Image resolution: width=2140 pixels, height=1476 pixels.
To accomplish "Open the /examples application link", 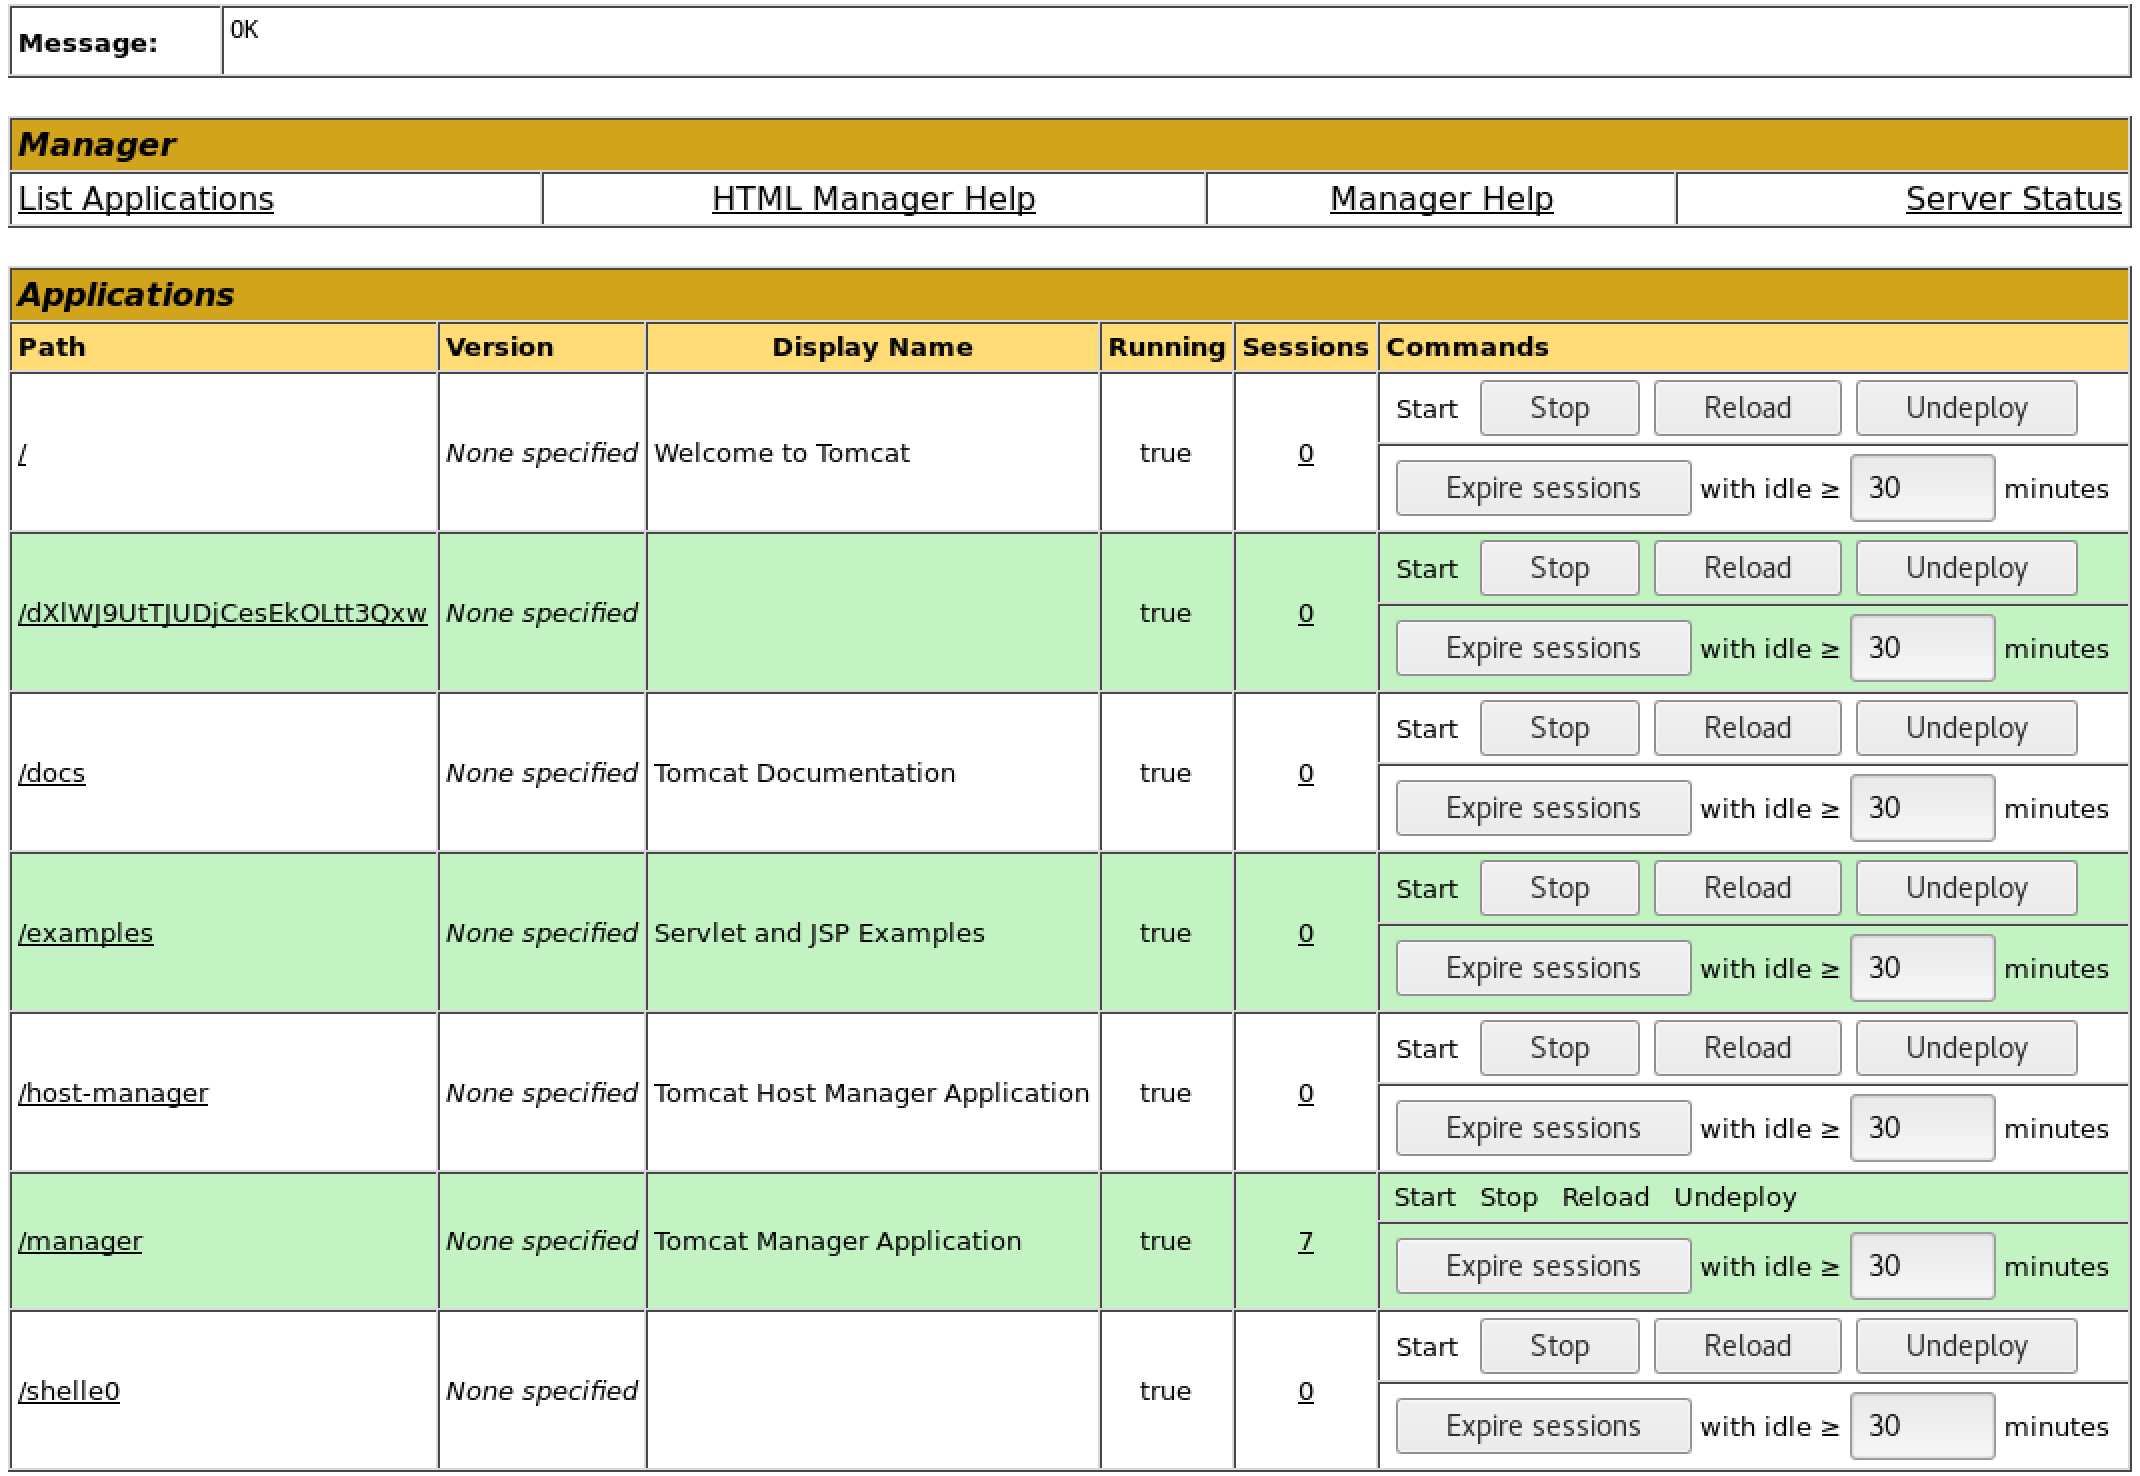I will pyautogui.click(x=86, y=933).
